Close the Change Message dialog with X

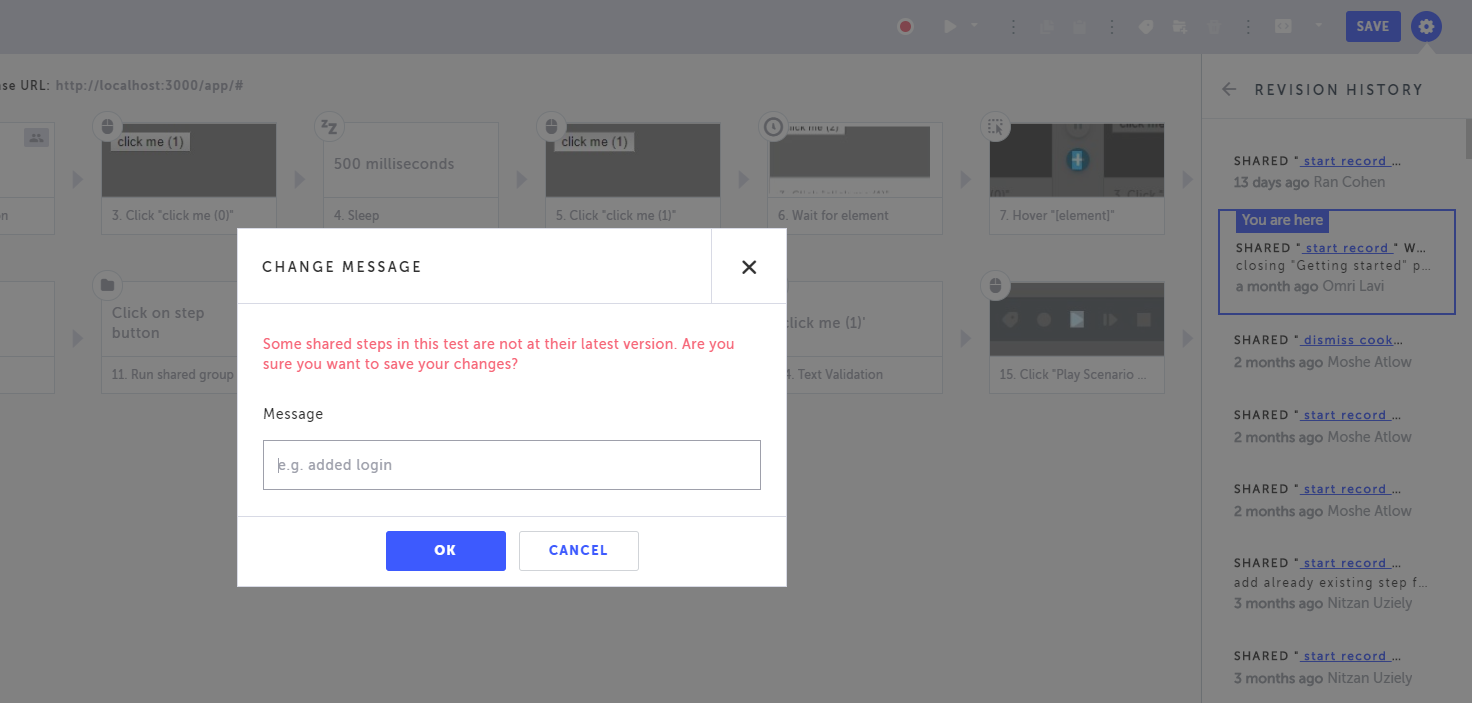749,267
